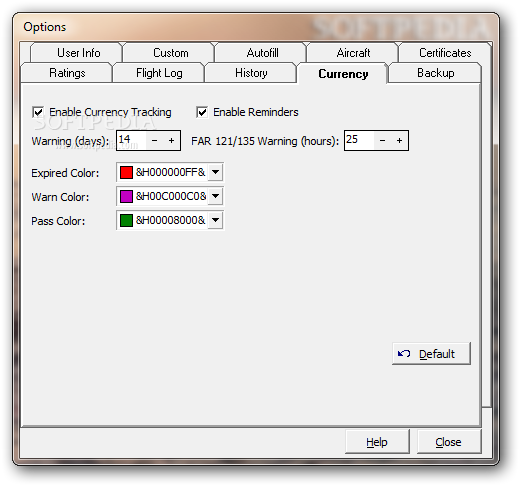Increase Warning days with plus button
The height and width of the screenshot is (486, 520).
tap(171, 141)
